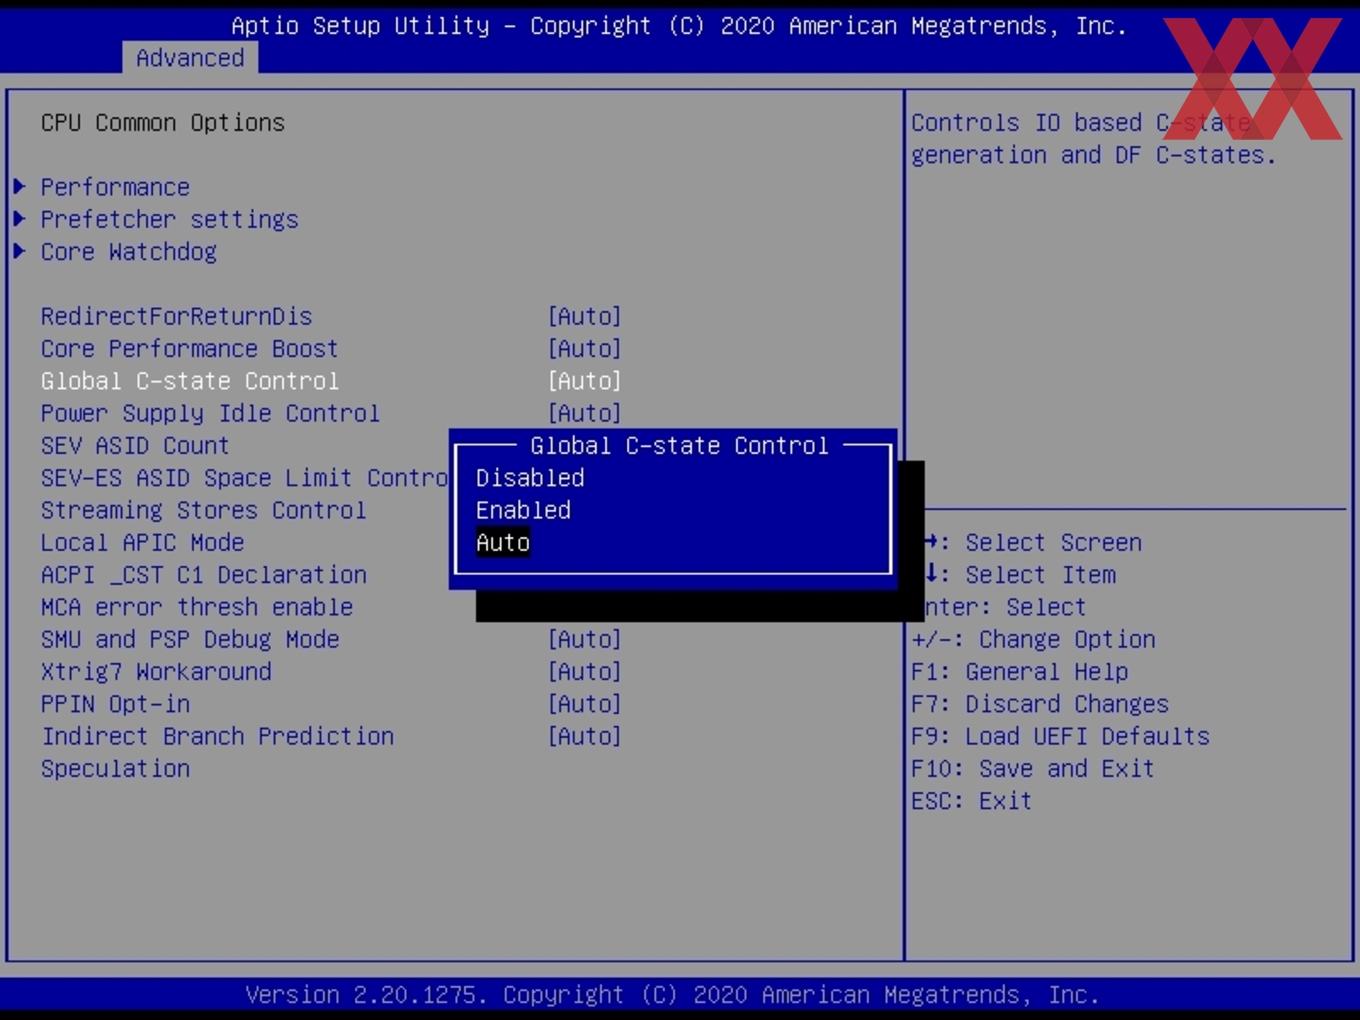
Task: Open the SMU and PSP Debug Mode value
Action: click(x=585, y=639)
